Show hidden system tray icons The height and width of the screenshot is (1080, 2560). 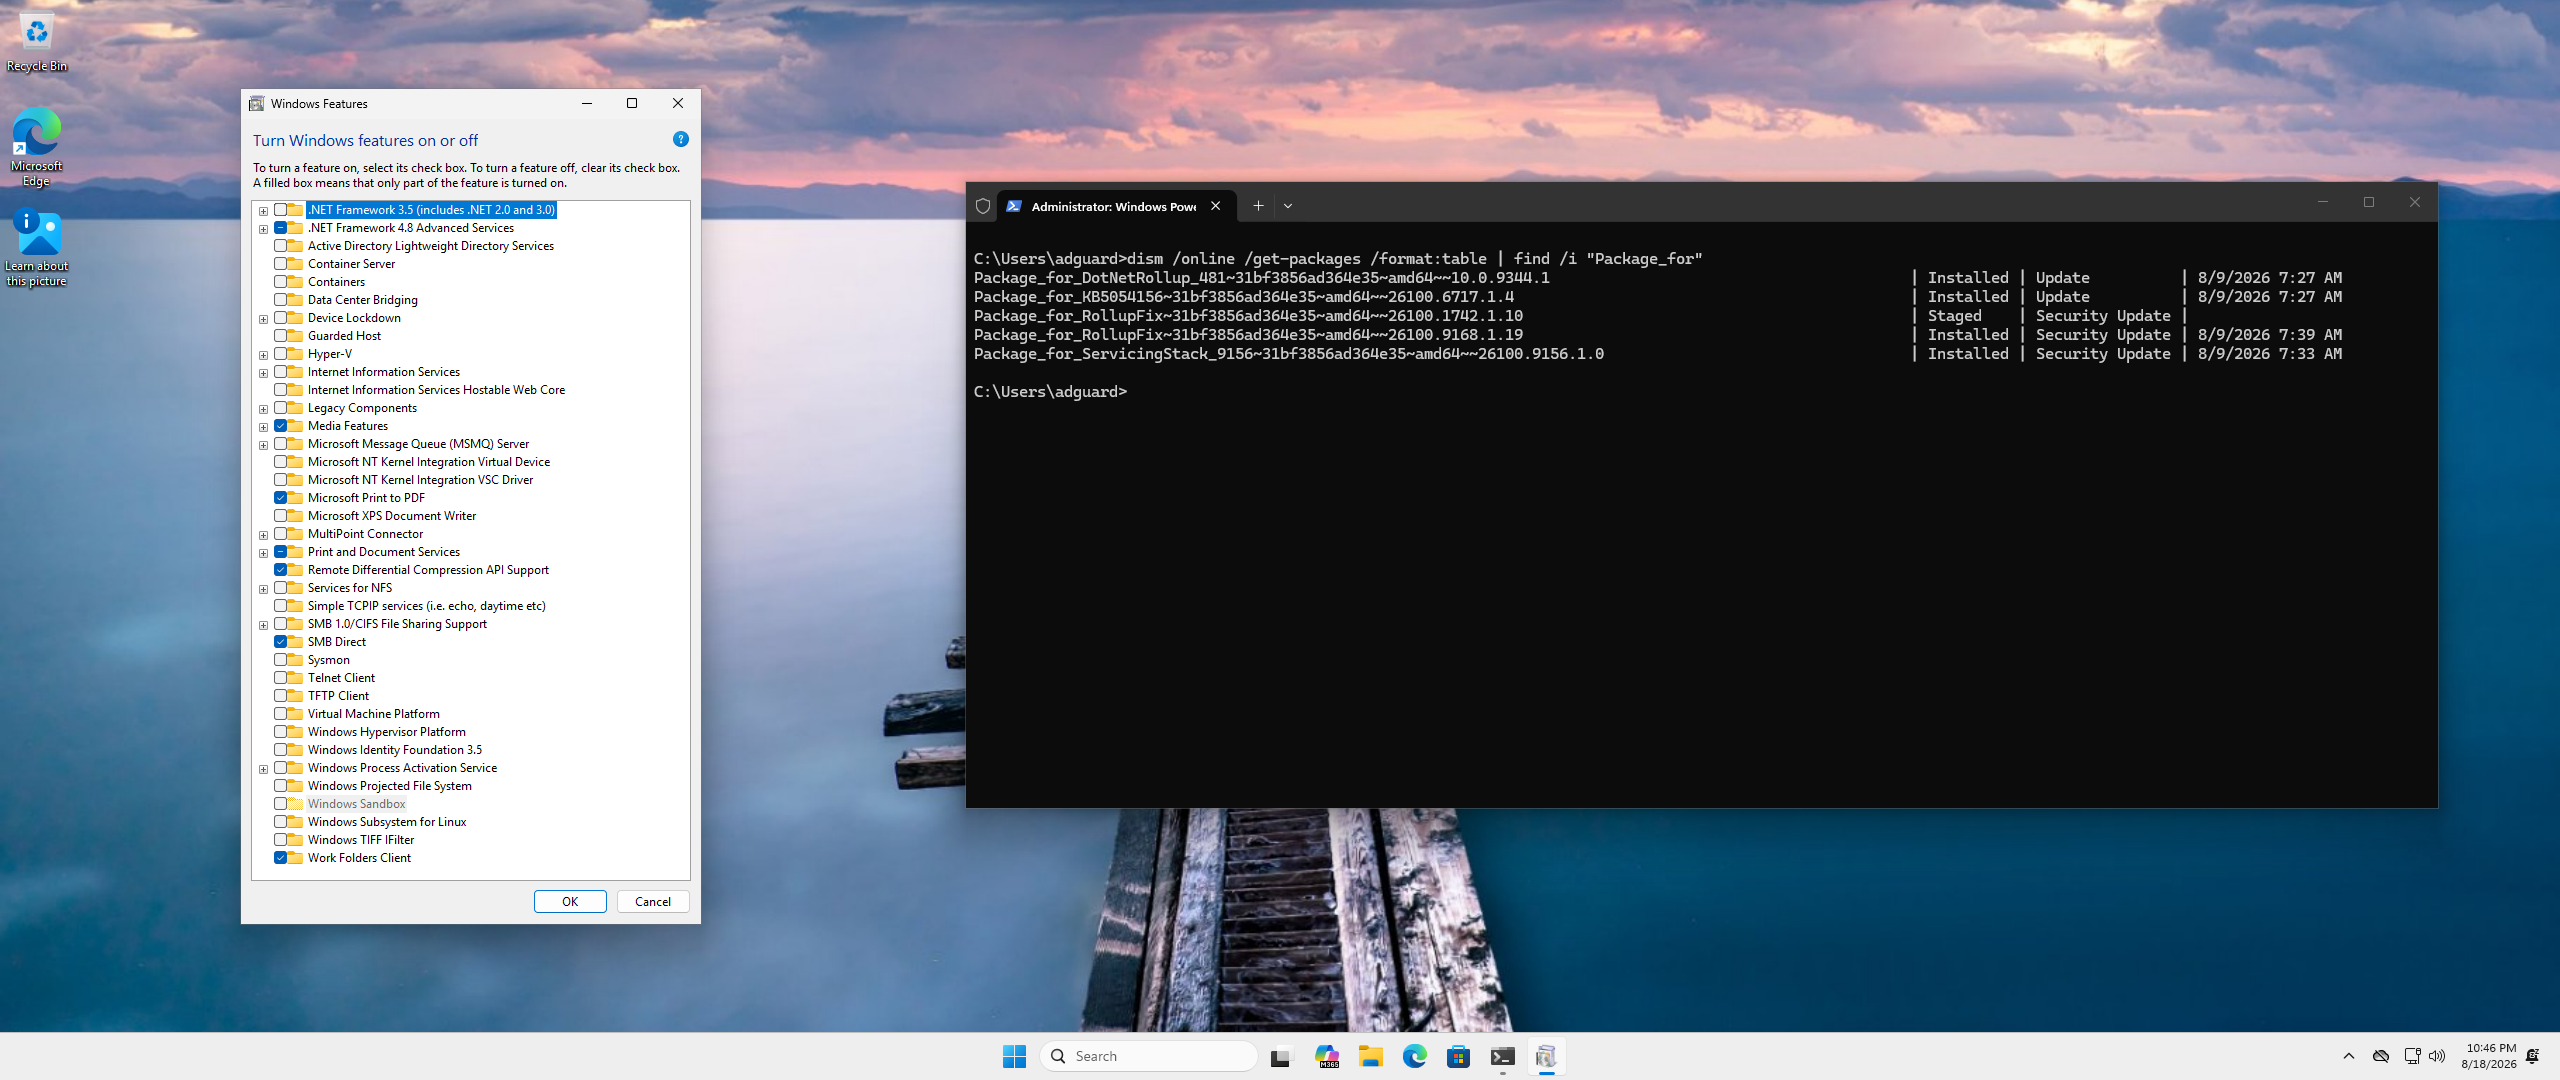(x=2349, y=1056)
